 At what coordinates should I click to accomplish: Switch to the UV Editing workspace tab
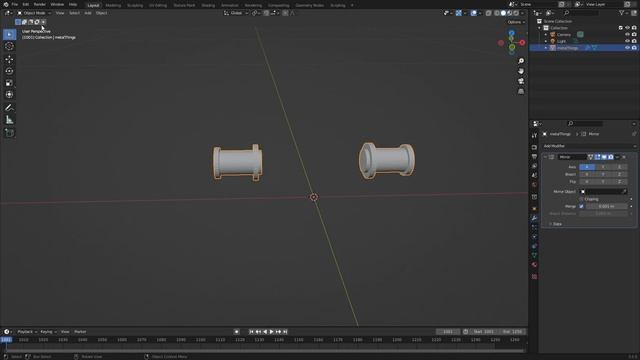[x=158, y=5]
